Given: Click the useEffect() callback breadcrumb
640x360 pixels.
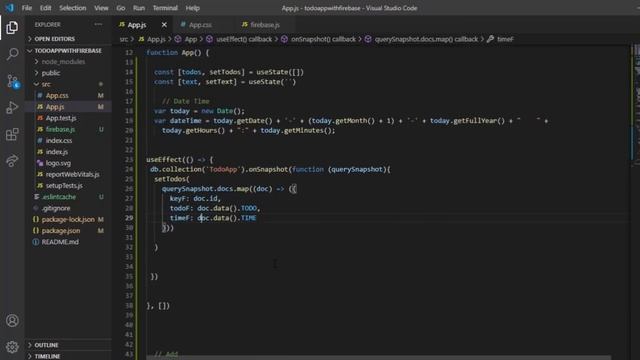Looking at the screenshot, I should (x=240, y=39).
